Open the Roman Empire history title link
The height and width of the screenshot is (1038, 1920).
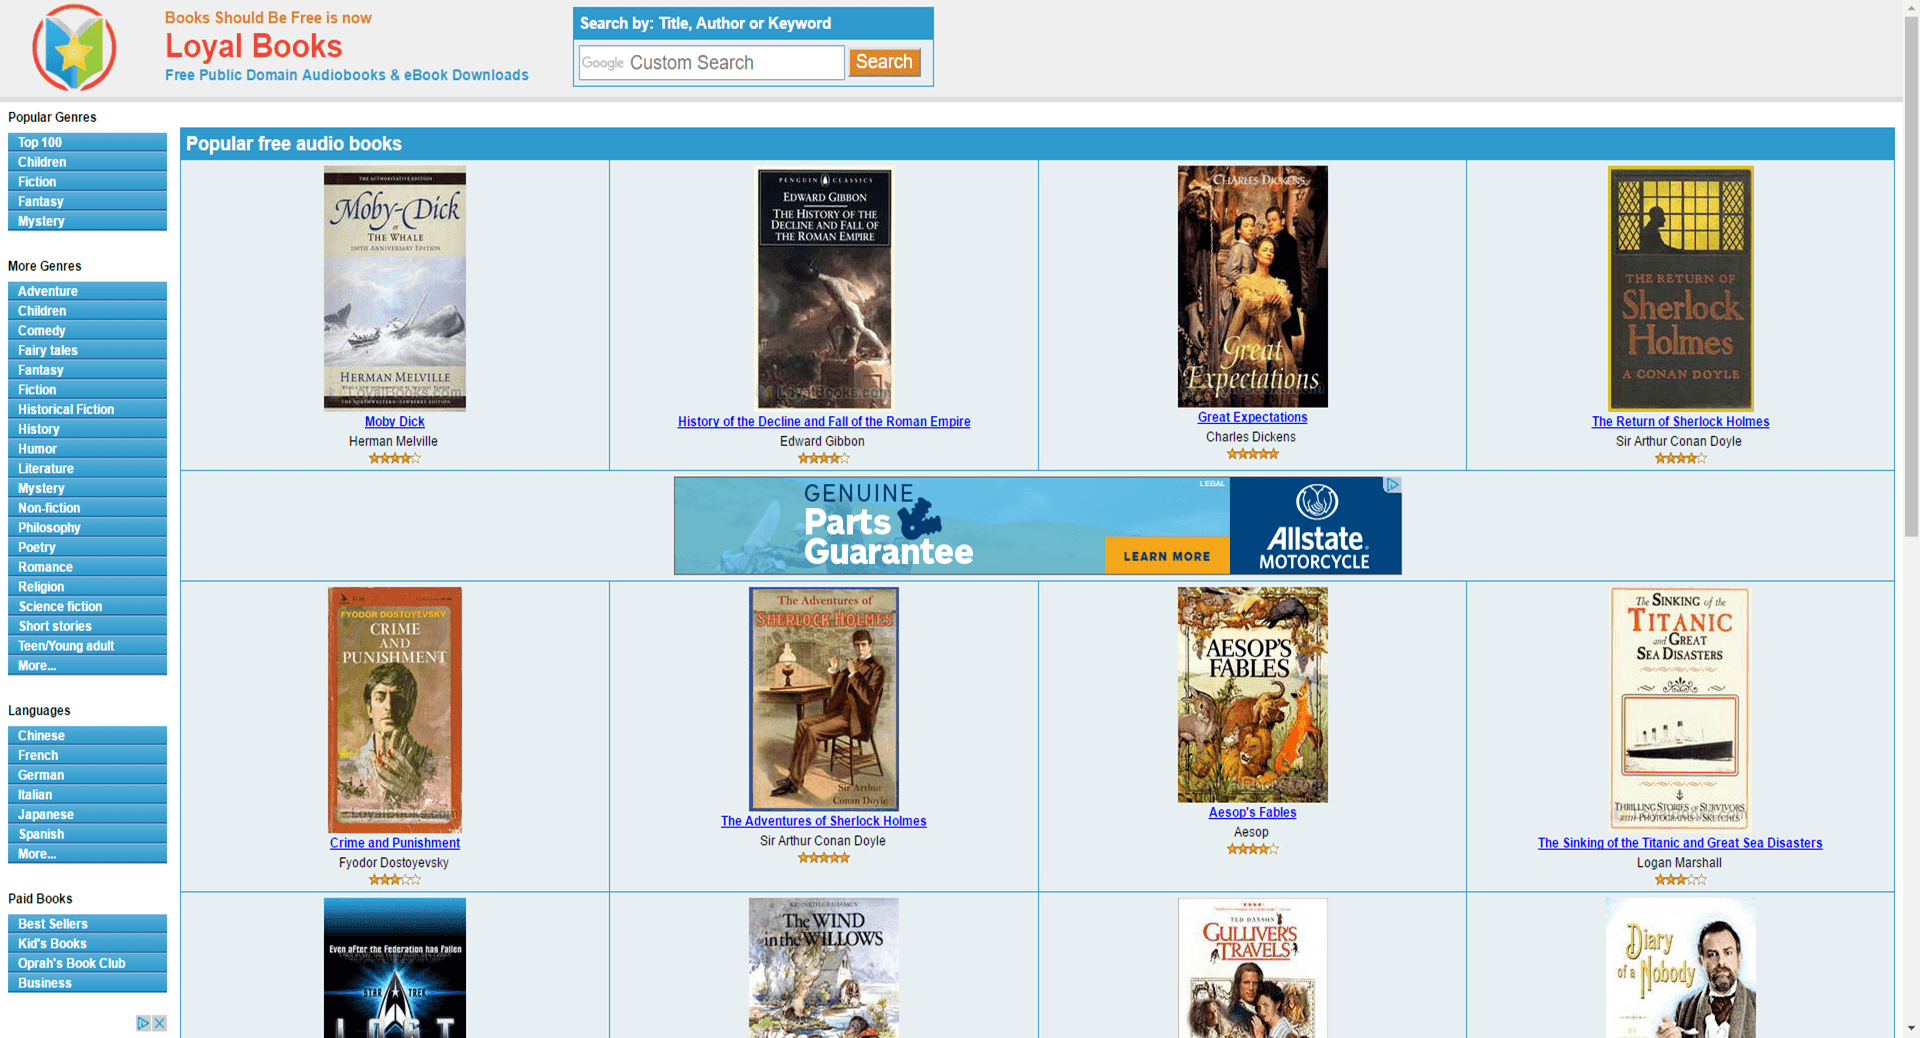(x=824, y=422)
